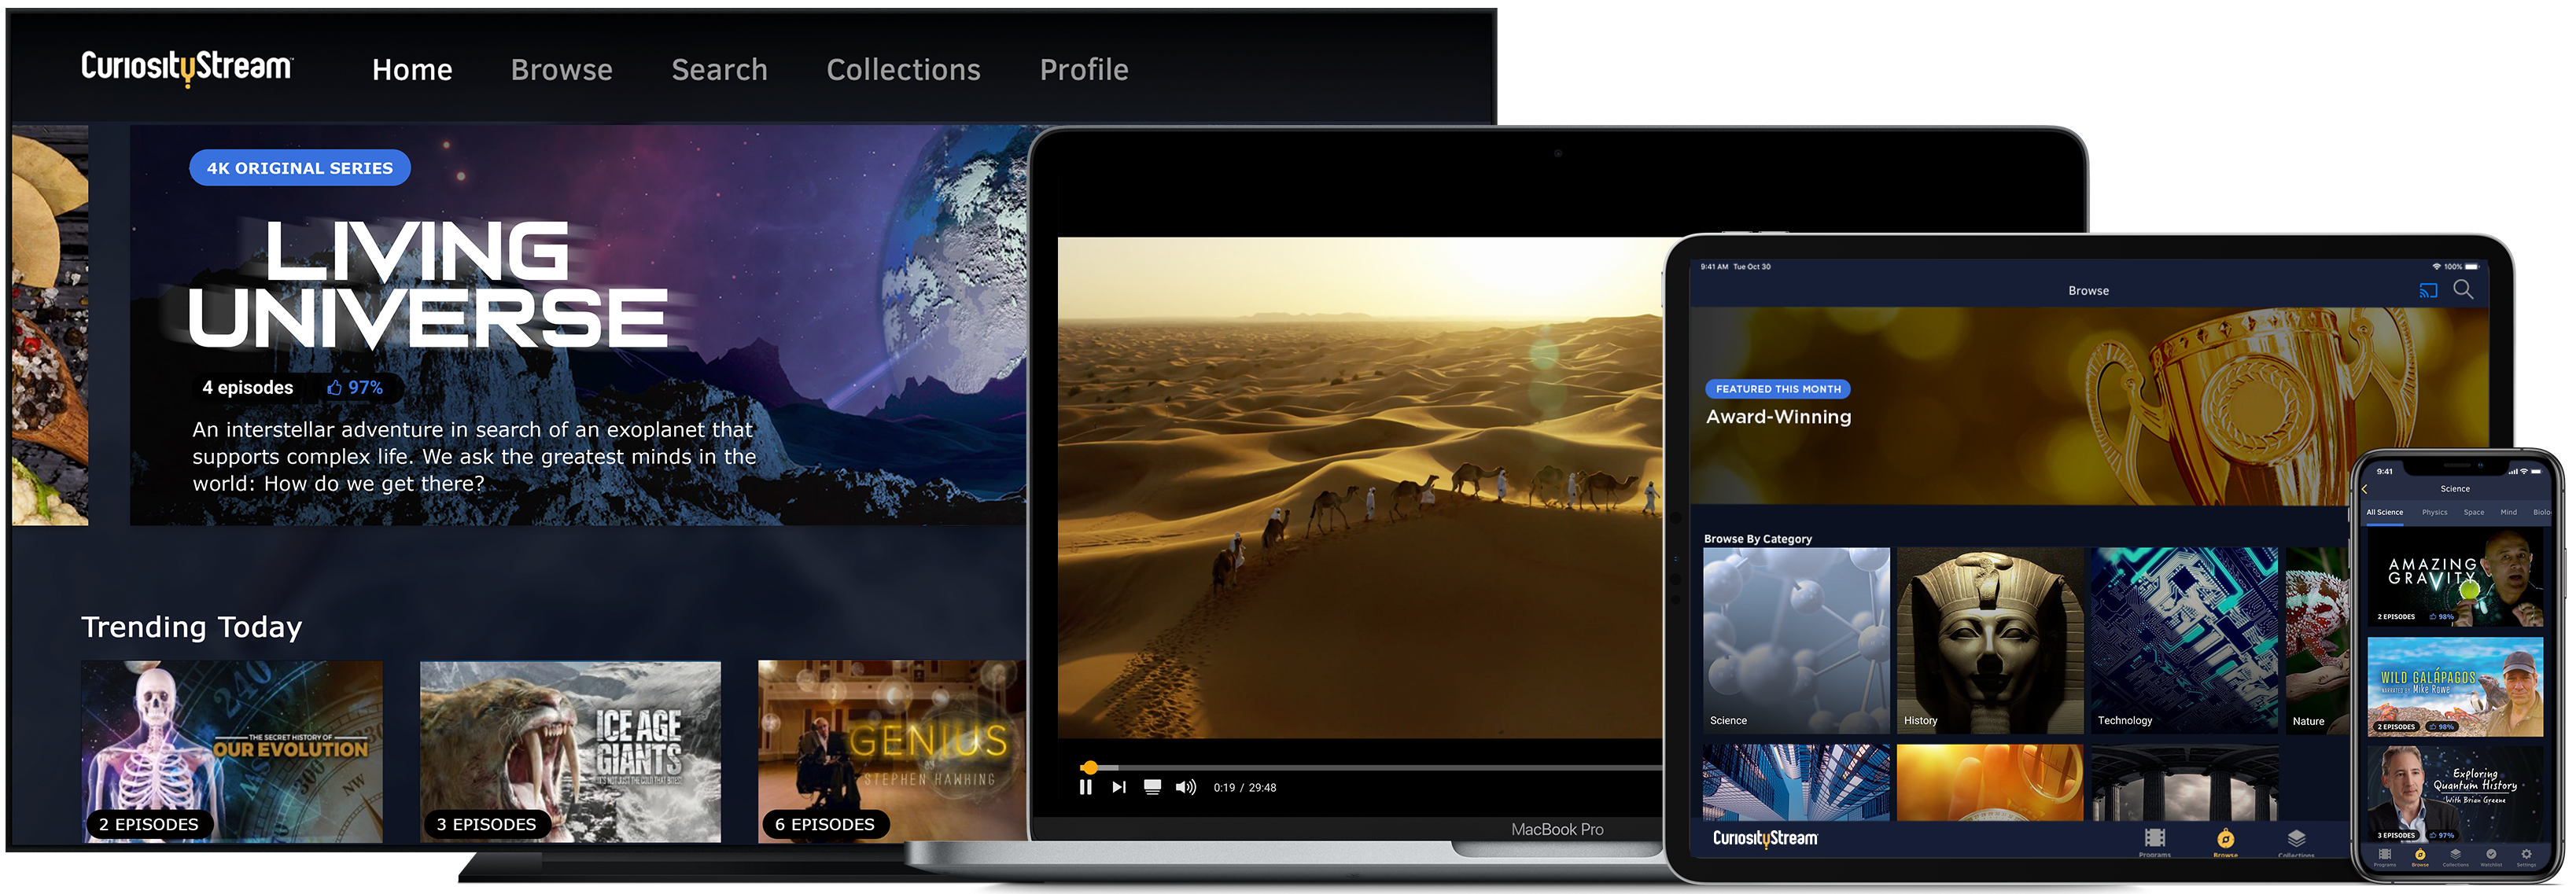
Task: Click the 4 episodes label
Action: pyautogui.click(x=248, y=388)
